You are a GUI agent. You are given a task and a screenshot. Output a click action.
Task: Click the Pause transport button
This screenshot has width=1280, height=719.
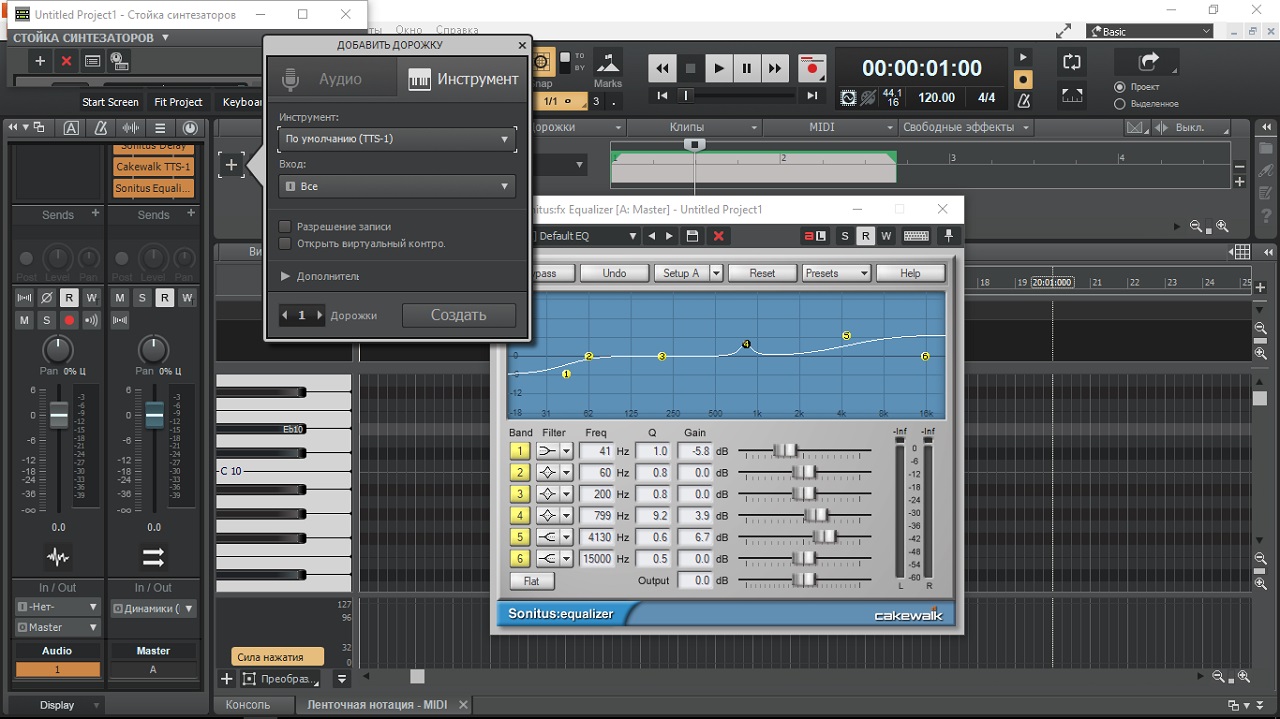point(746,68)
